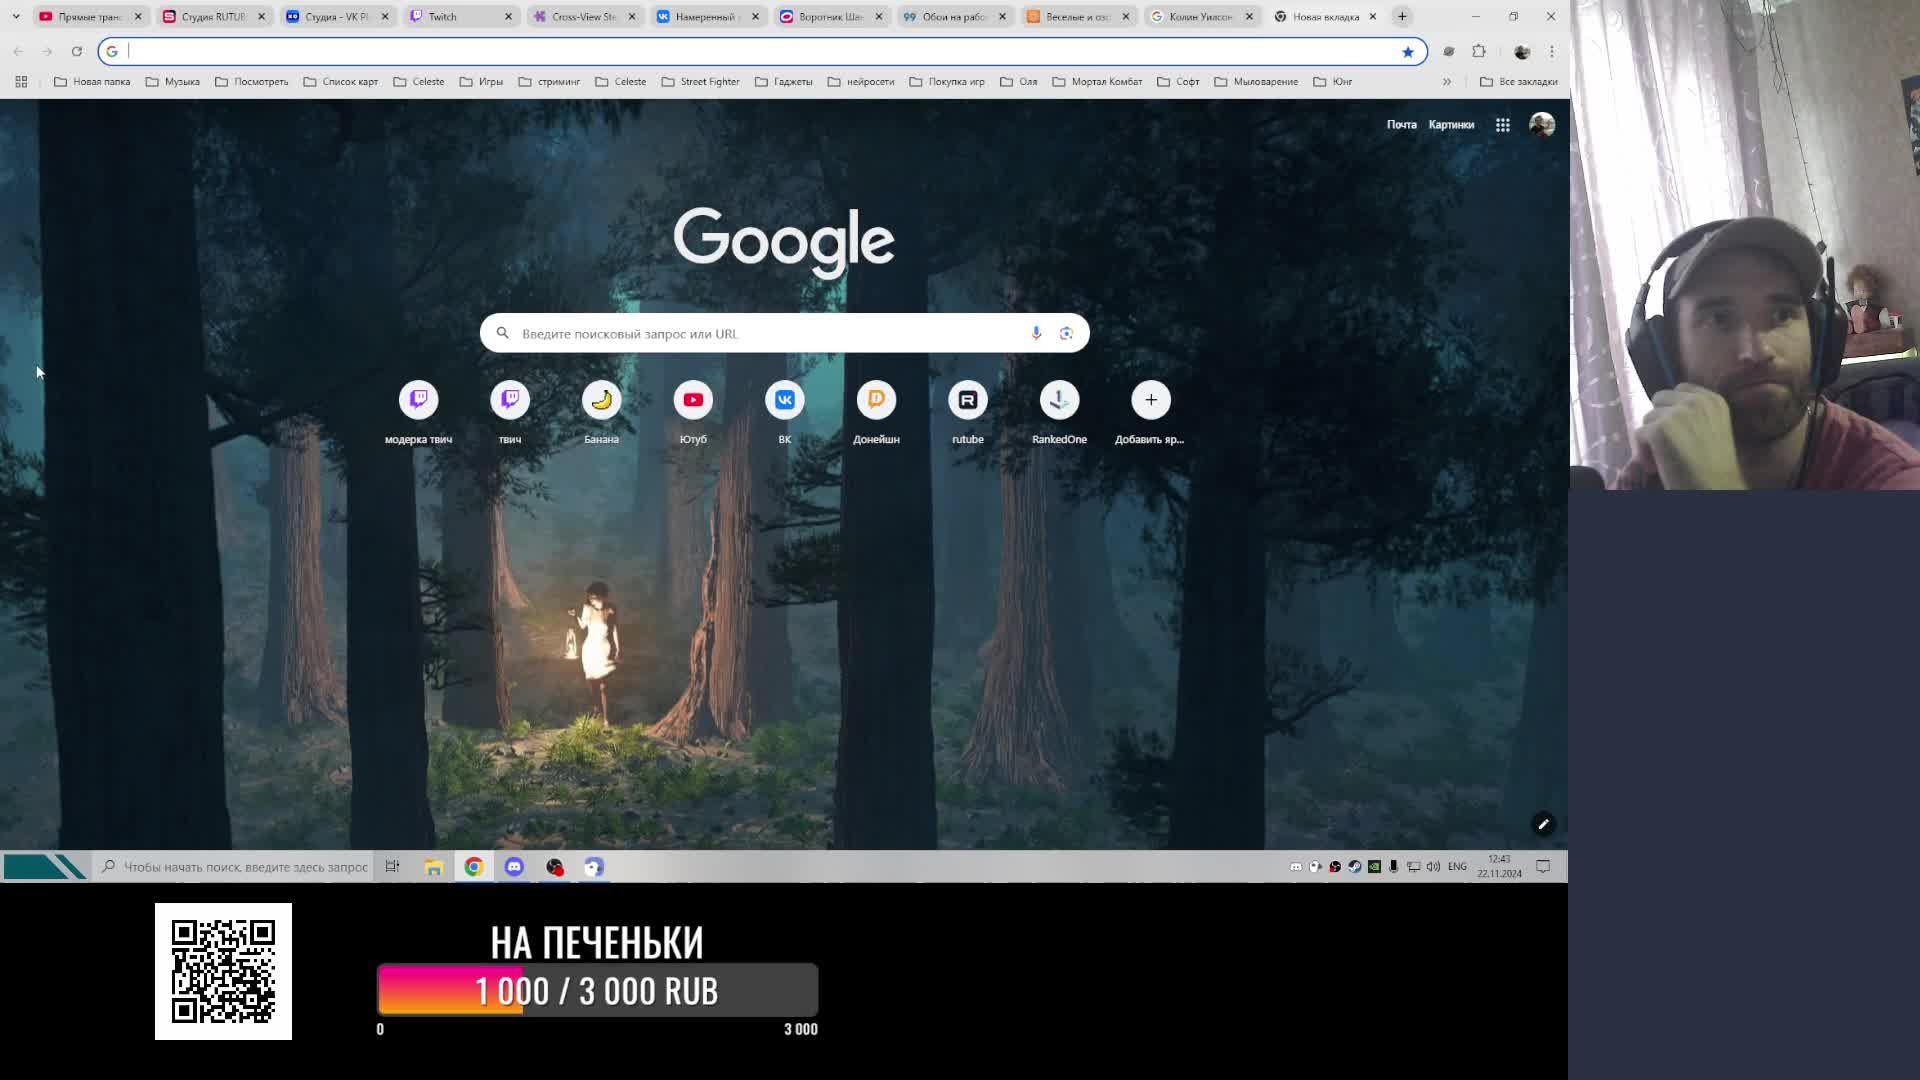The image size is (1920, 1080).
Task: Open the Google apps grid
Action: point(1502,125)
